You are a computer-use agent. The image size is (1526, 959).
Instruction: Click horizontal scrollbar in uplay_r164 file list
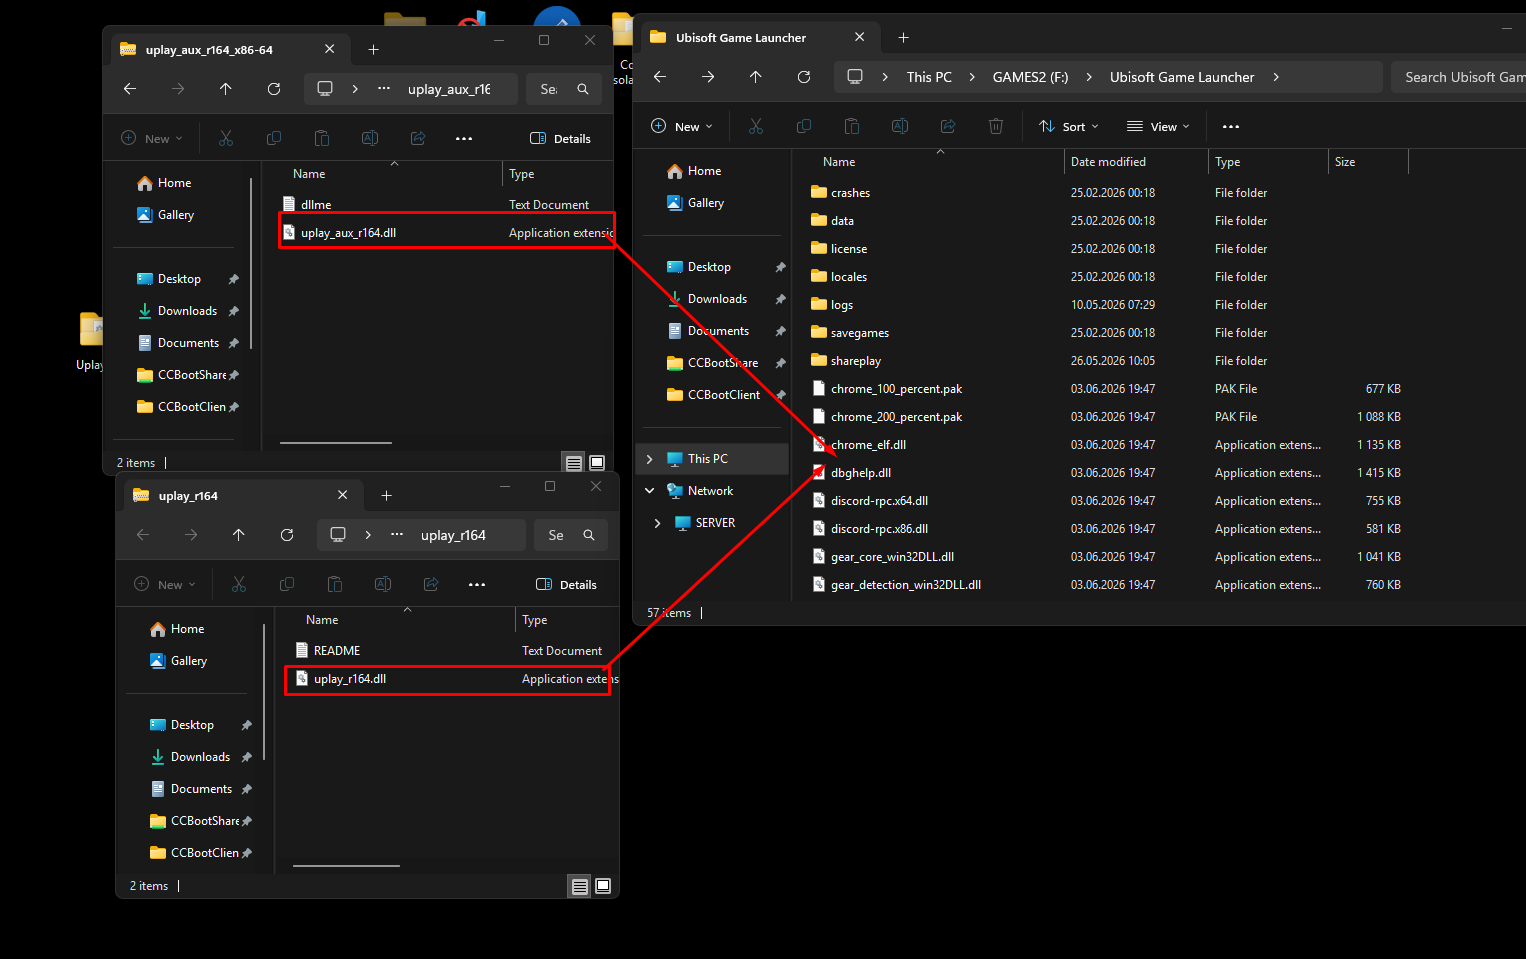346,866
